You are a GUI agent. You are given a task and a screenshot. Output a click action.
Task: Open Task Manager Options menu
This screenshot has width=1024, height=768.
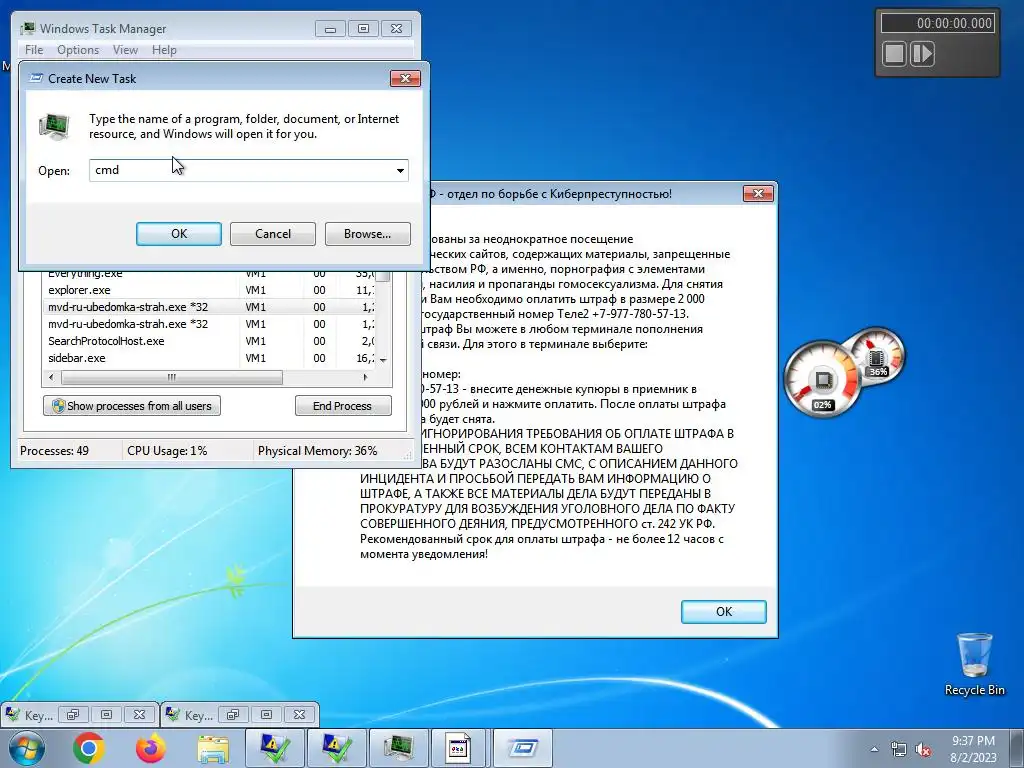78,50
